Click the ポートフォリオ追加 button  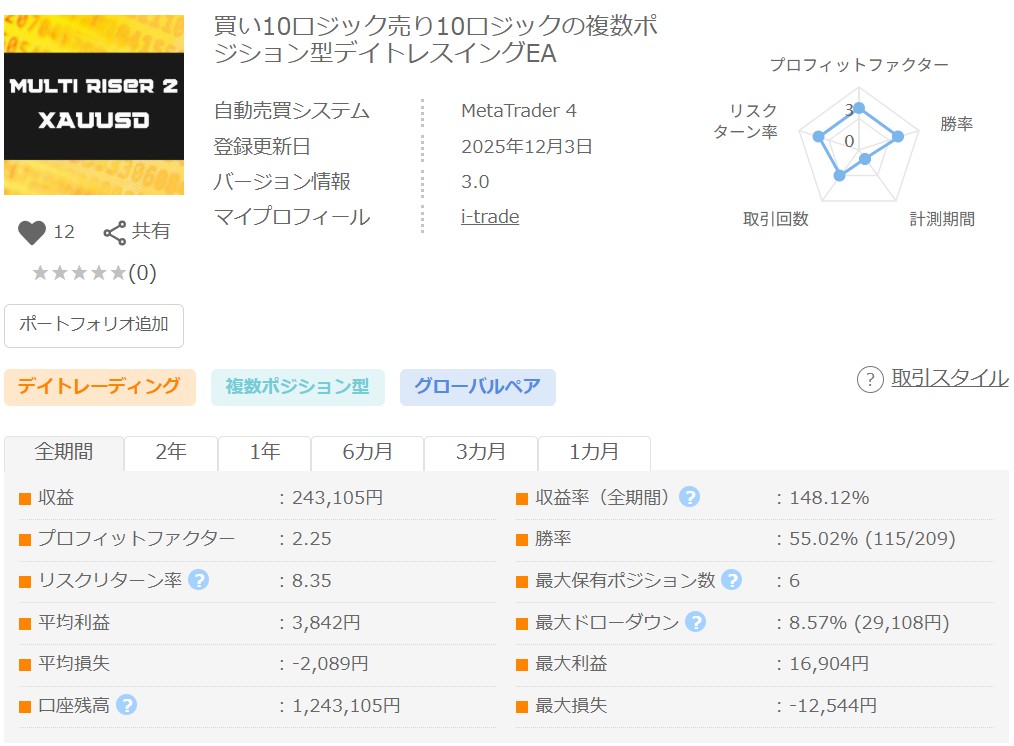(94, 325)
